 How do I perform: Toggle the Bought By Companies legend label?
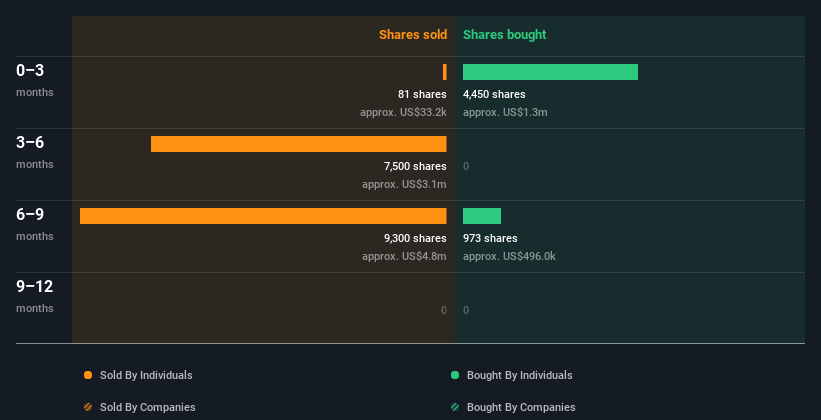point(521,407)
